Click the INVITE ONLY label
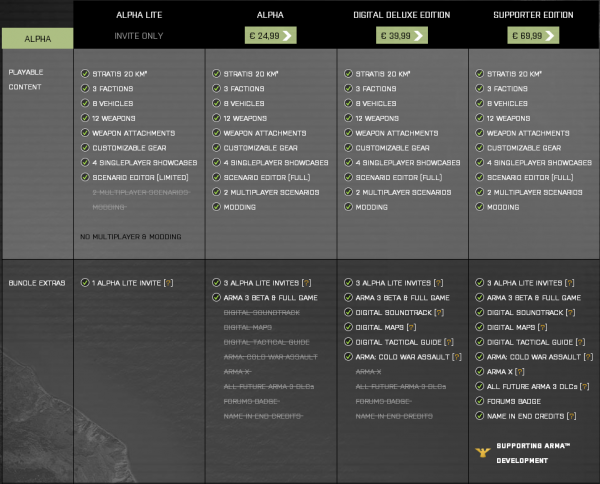Screen dimensions: 600x484 coord(139,36)
